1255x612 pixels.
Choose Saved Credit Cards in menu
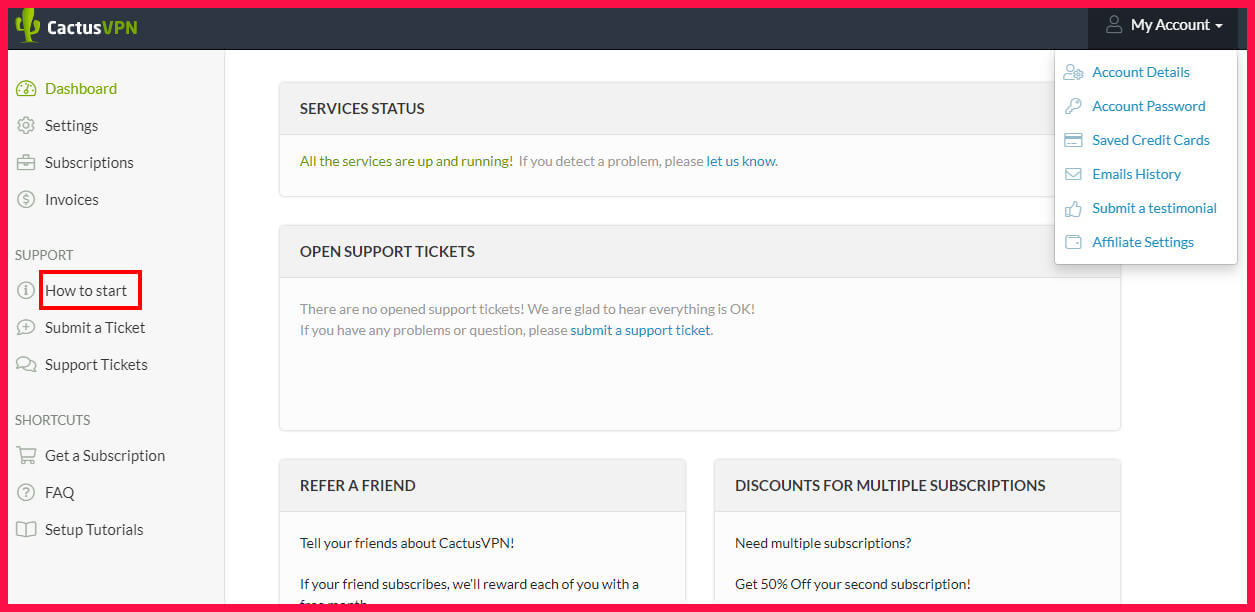tap(1151, 140)
